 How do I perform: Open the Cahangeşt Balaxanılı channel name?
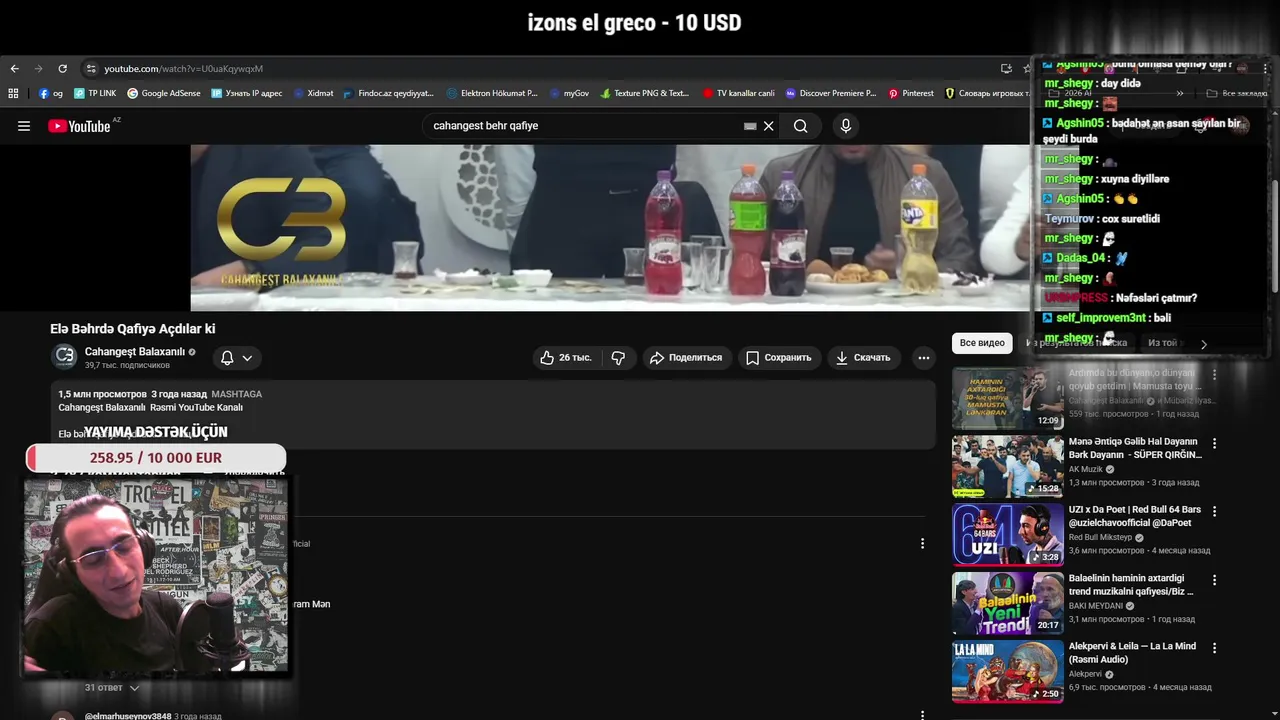coord(135,352)
